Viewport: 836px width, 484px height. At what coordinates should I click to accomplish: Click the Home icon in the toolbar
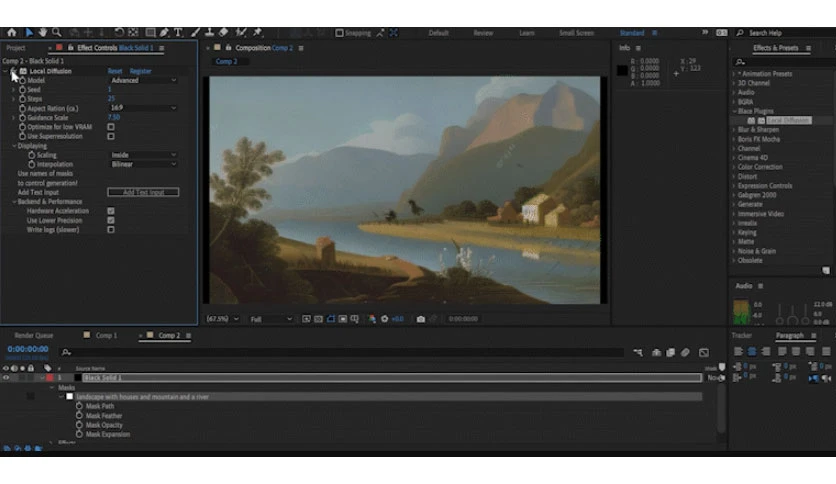pyautogui.click(x=12, y=33)
